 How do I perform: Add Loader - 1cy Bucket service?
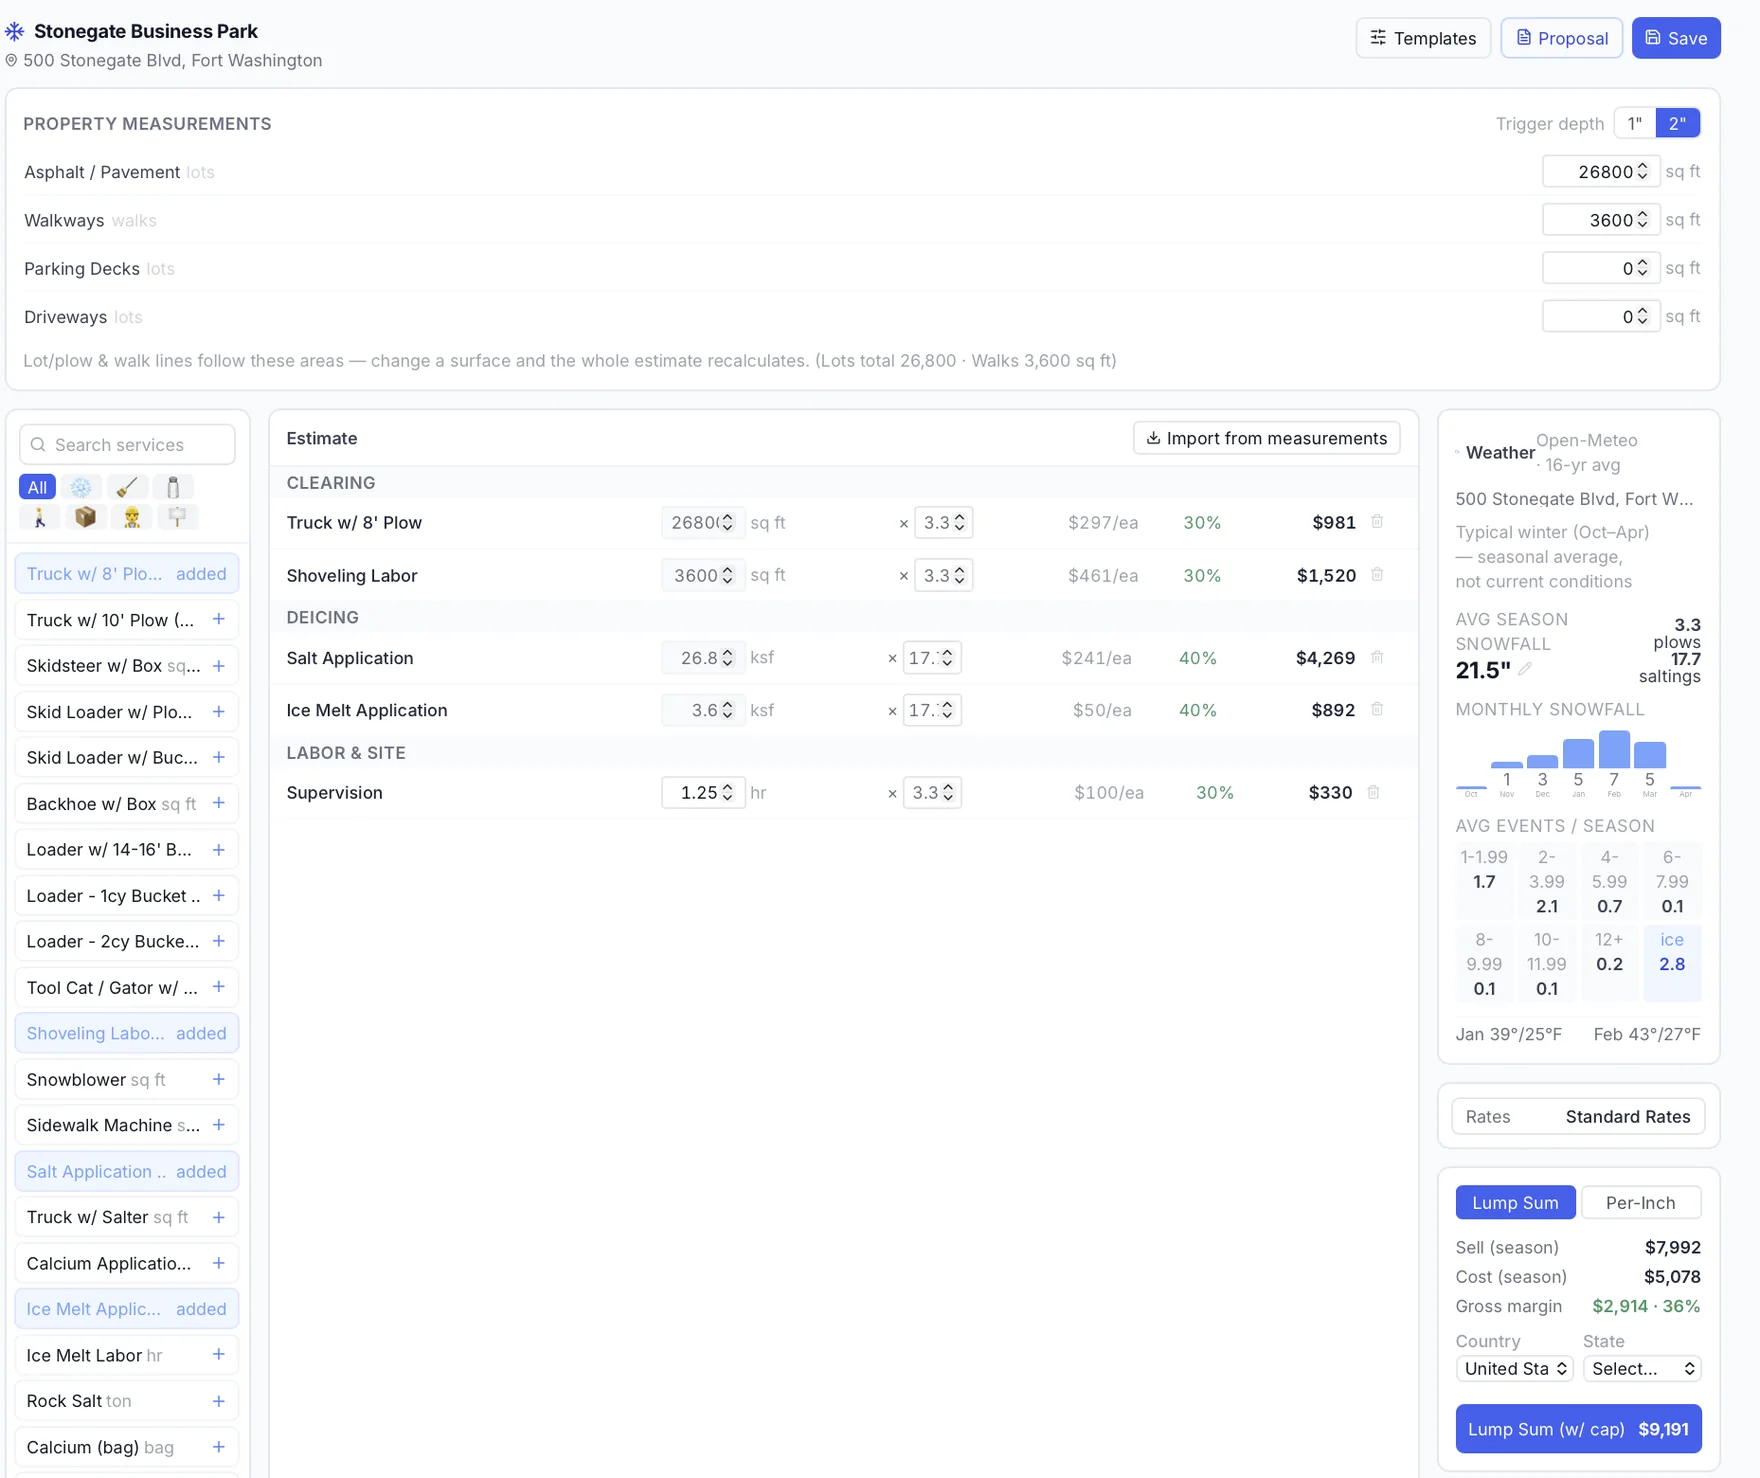[218, 896]
